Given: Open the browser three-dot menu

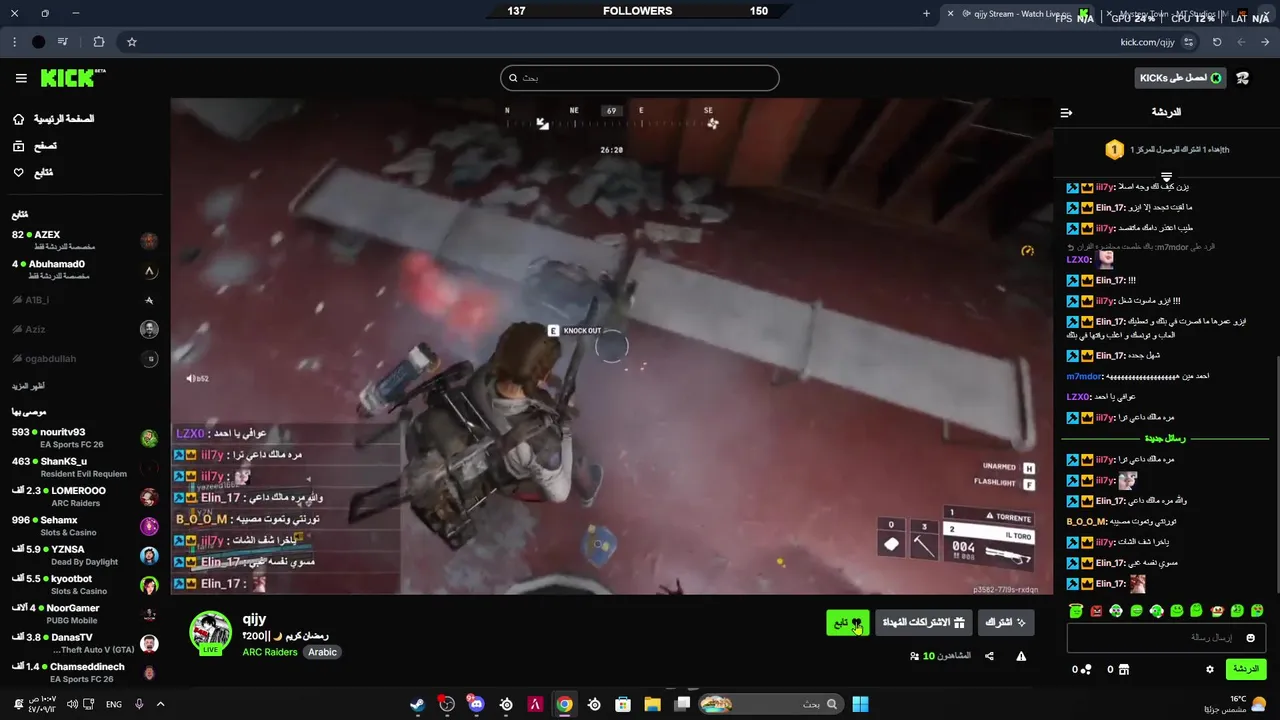Looking at the screenshot, I should point(14,42).
